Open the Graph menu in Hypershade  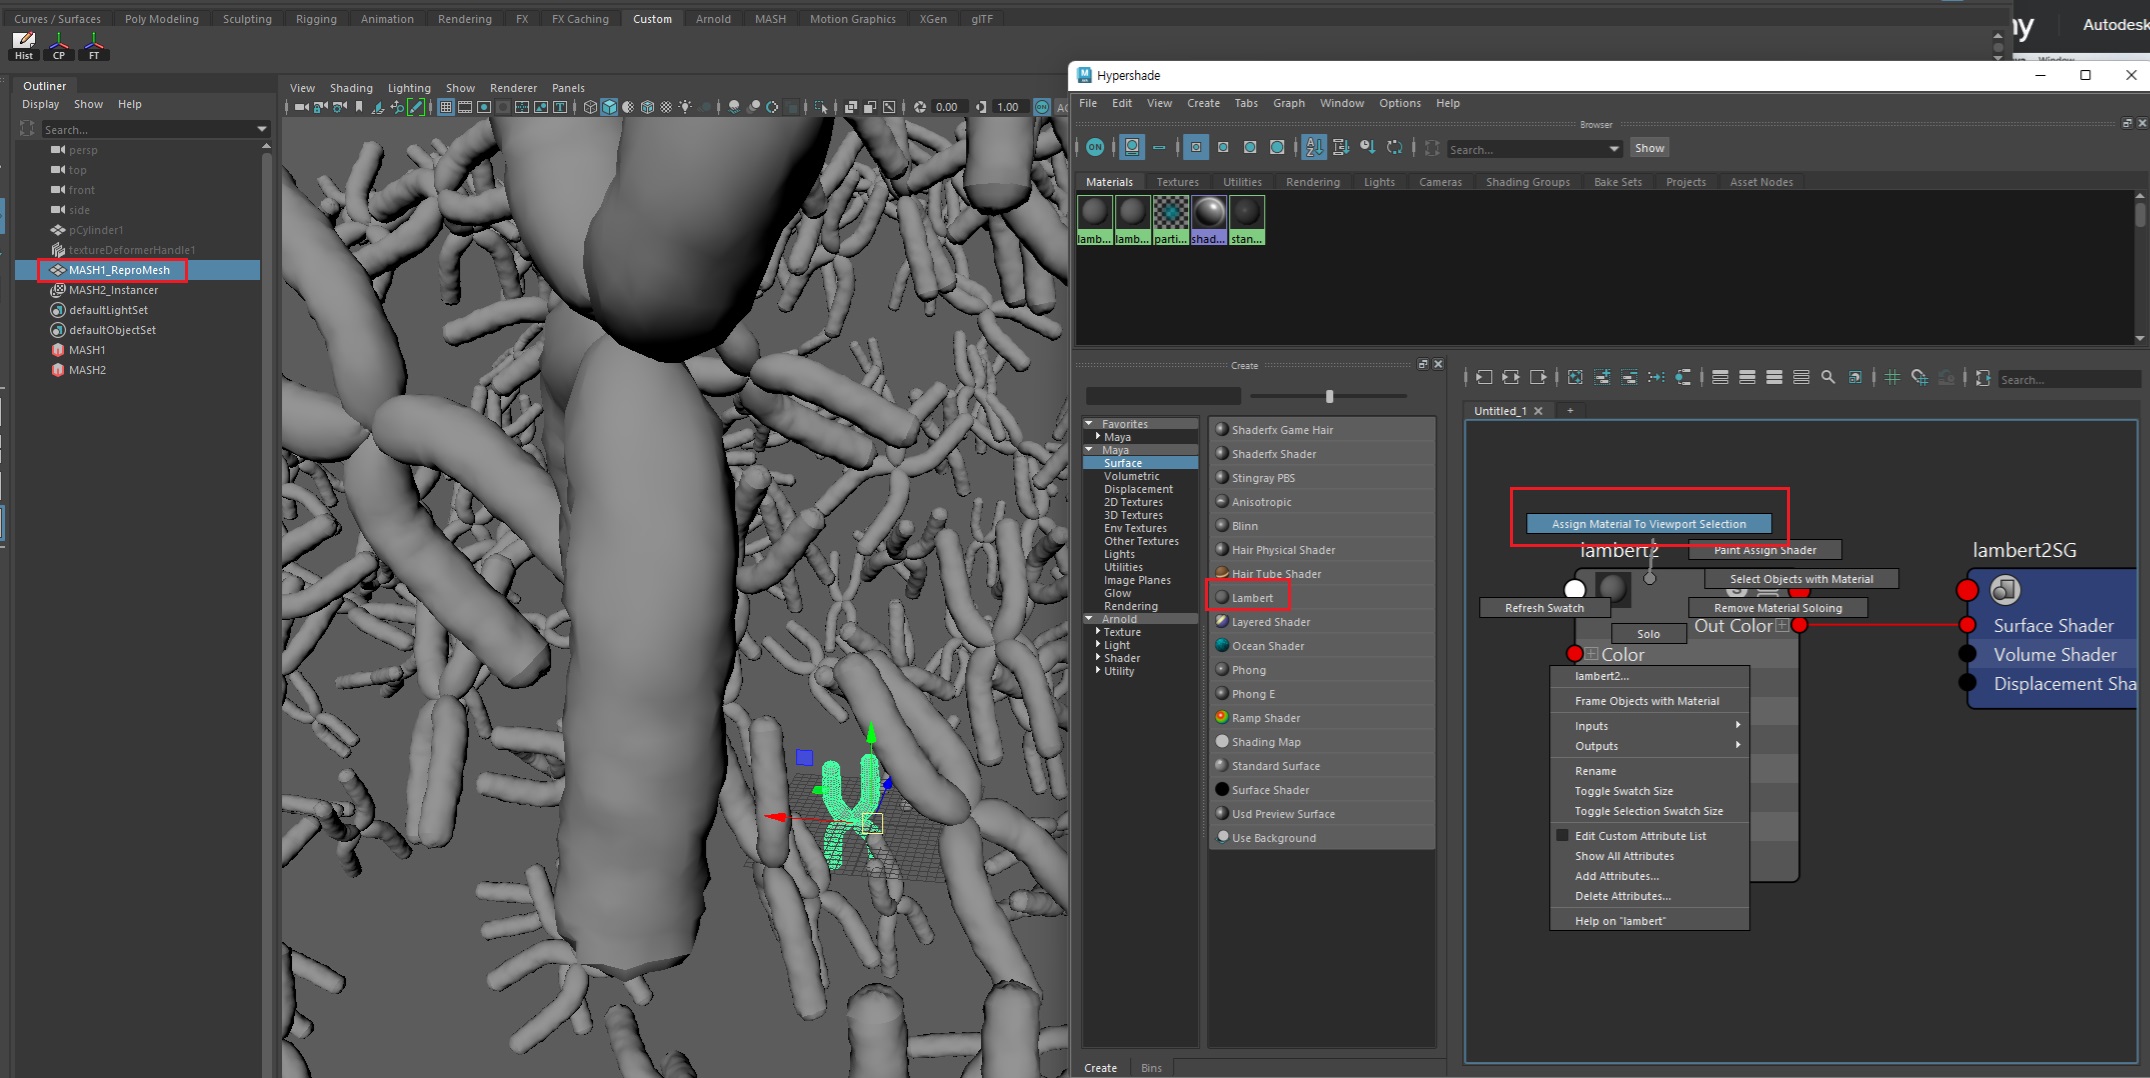click(x=1288, y=103)
